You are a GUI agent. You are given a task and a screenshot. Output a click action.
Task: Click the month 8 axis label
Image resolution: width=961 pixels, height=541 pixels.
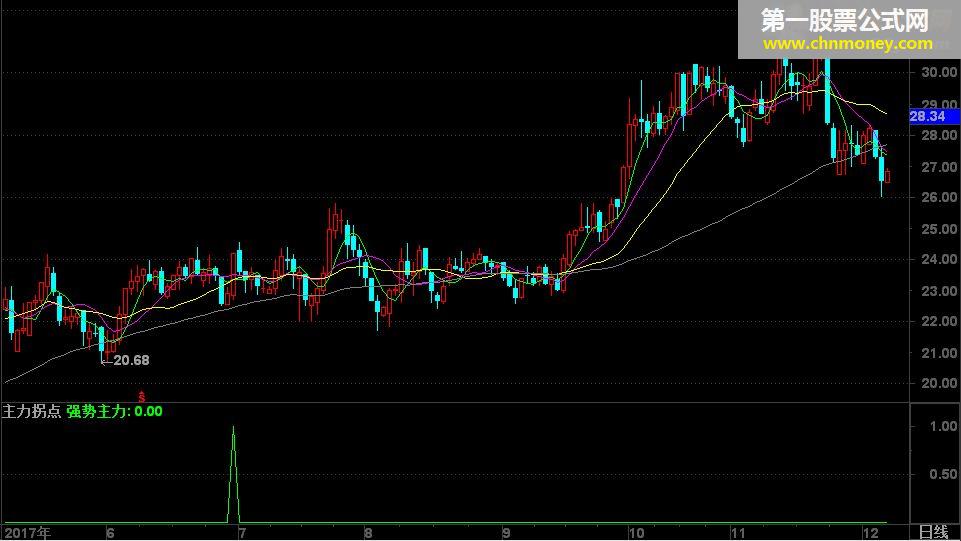click(368, 533)
